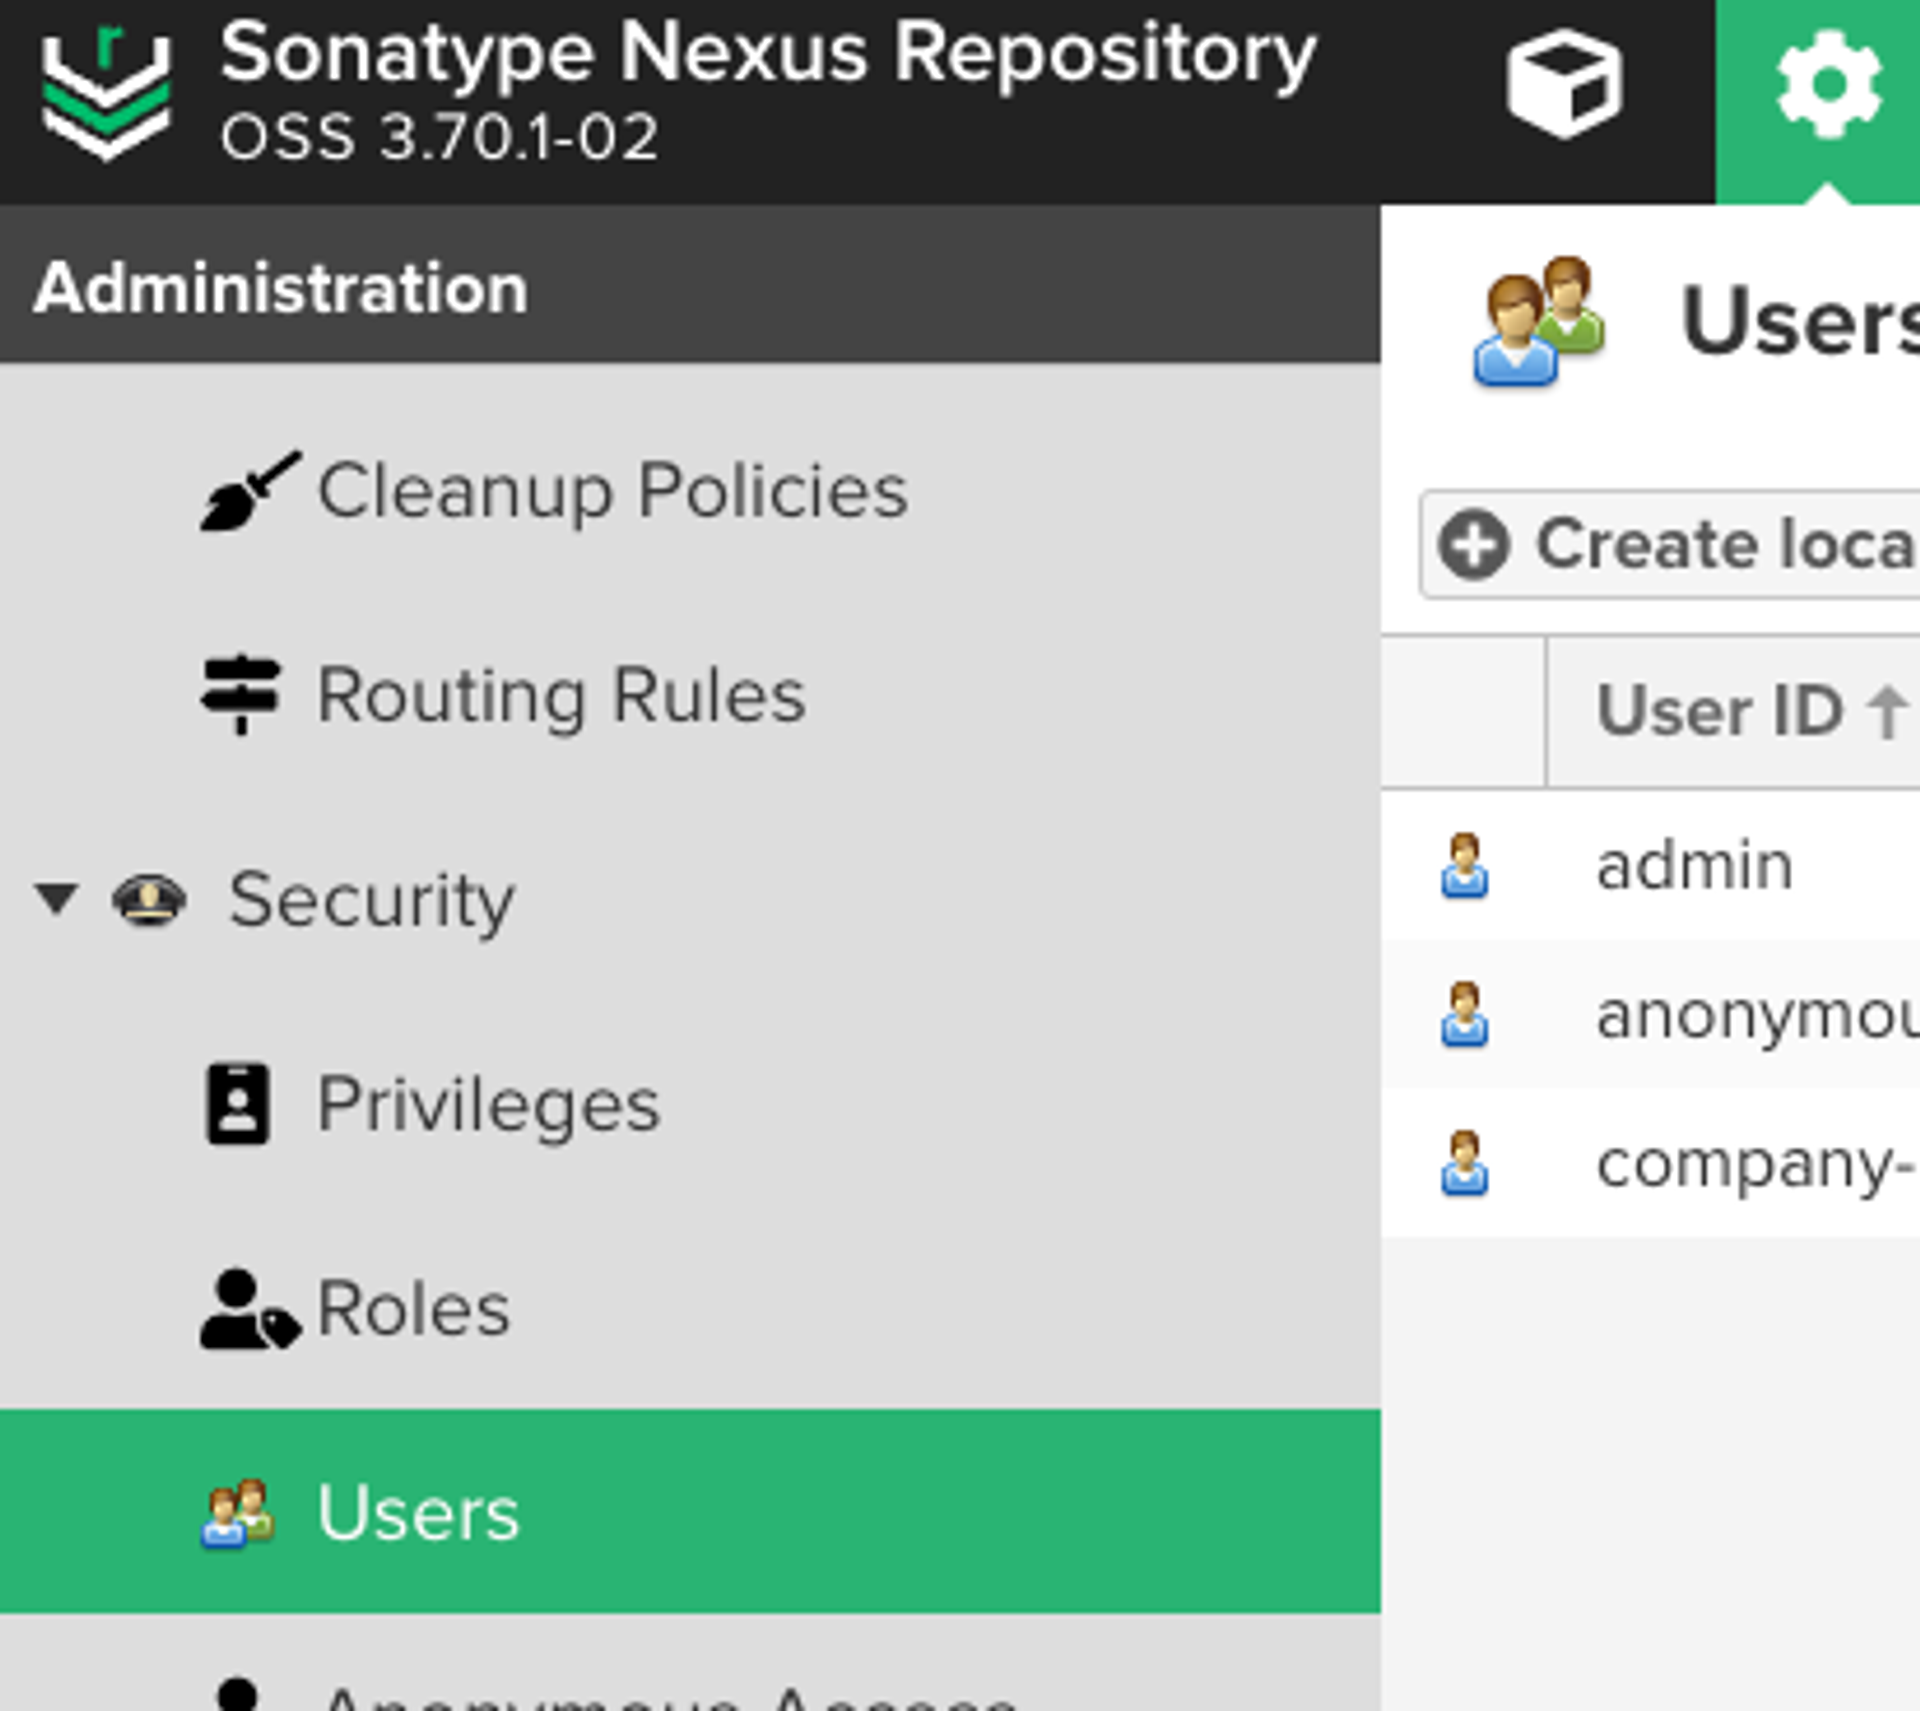Click the Privileges badge icon
The image size is (1920, 1711).
point(238,1104)
